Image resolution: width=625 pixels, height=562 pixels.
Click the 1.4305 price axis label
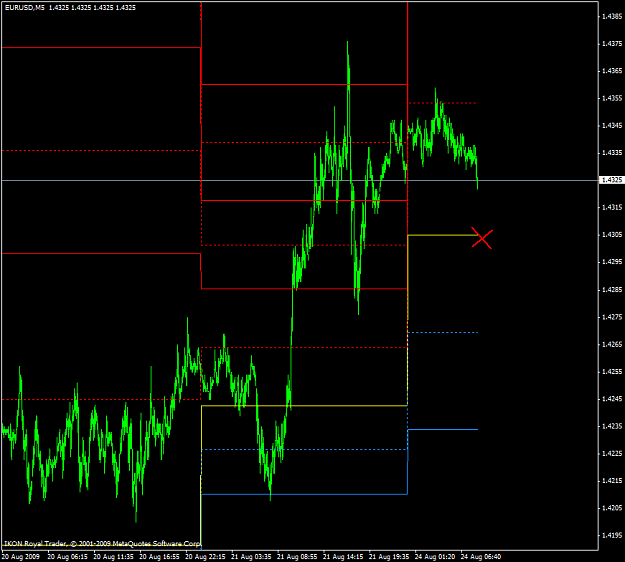tap(612, 235)
